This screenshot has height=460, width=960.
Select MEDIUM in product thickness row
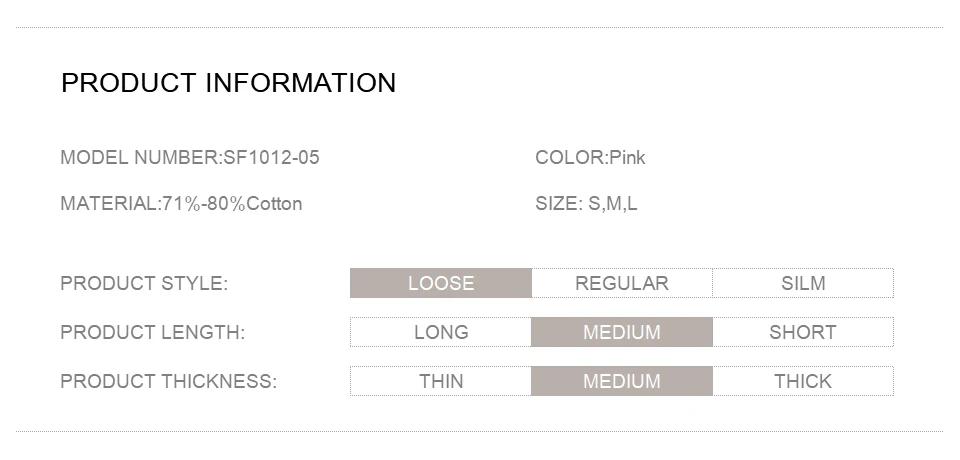pos(622,381)
